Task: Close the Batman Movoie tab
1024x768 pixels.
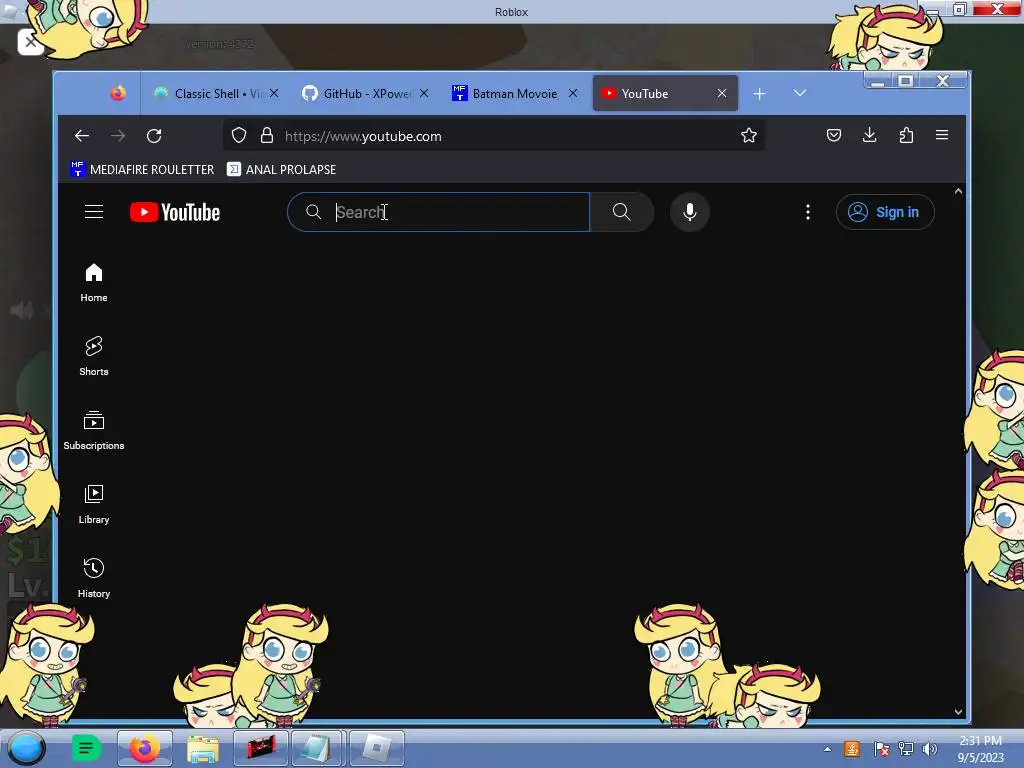Action: [x=573, y=93]
